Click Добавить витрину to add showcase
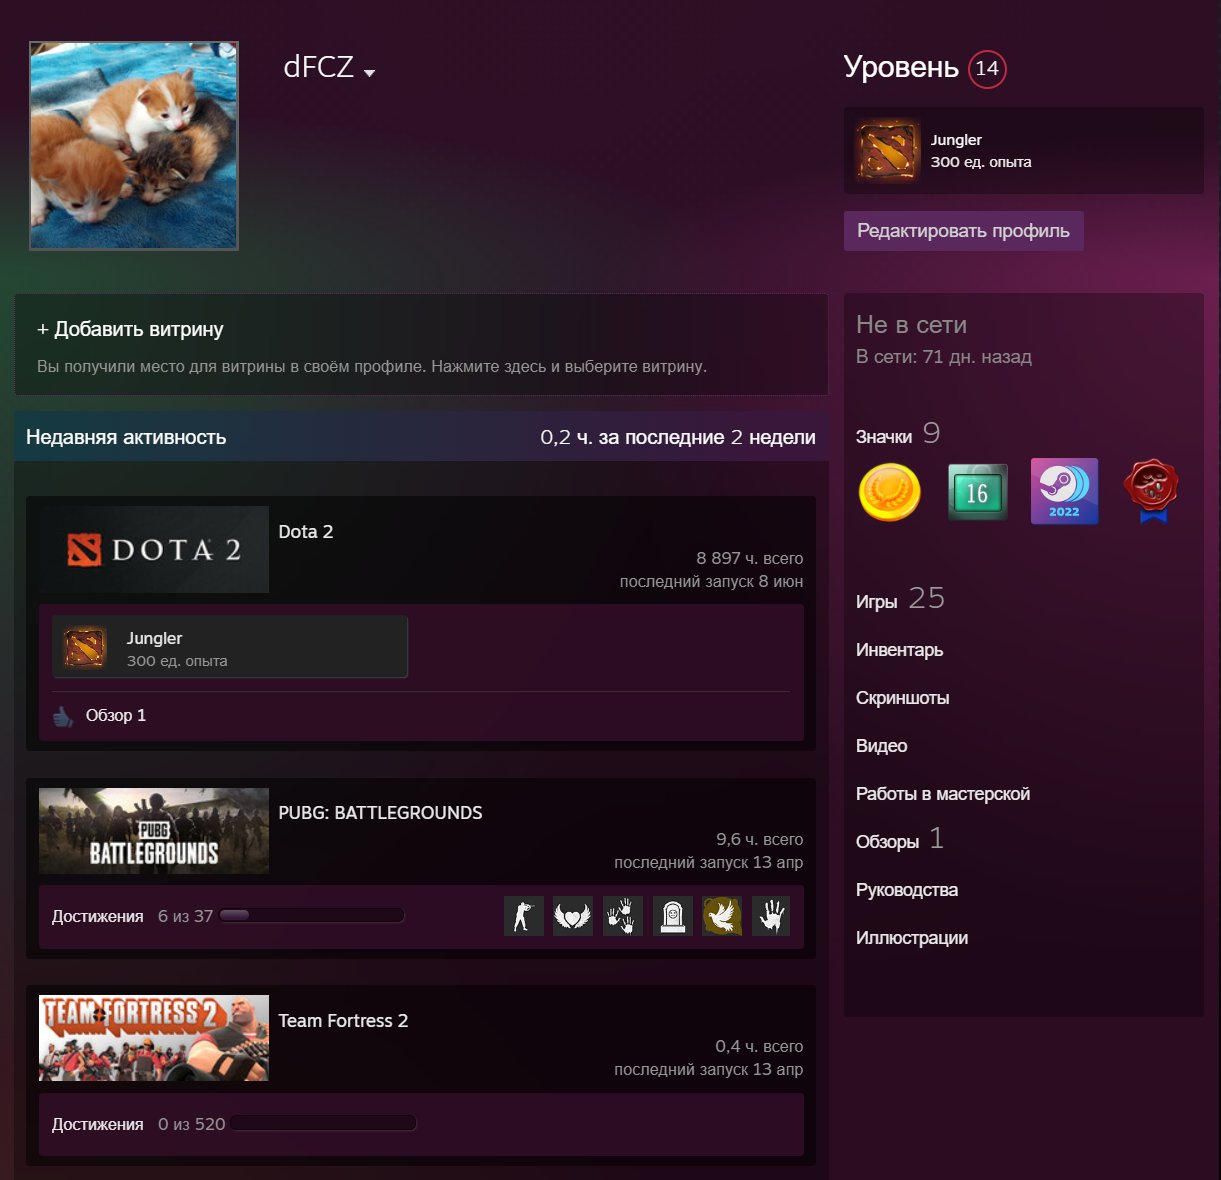 pyautogui.click(x=130, y=329)
